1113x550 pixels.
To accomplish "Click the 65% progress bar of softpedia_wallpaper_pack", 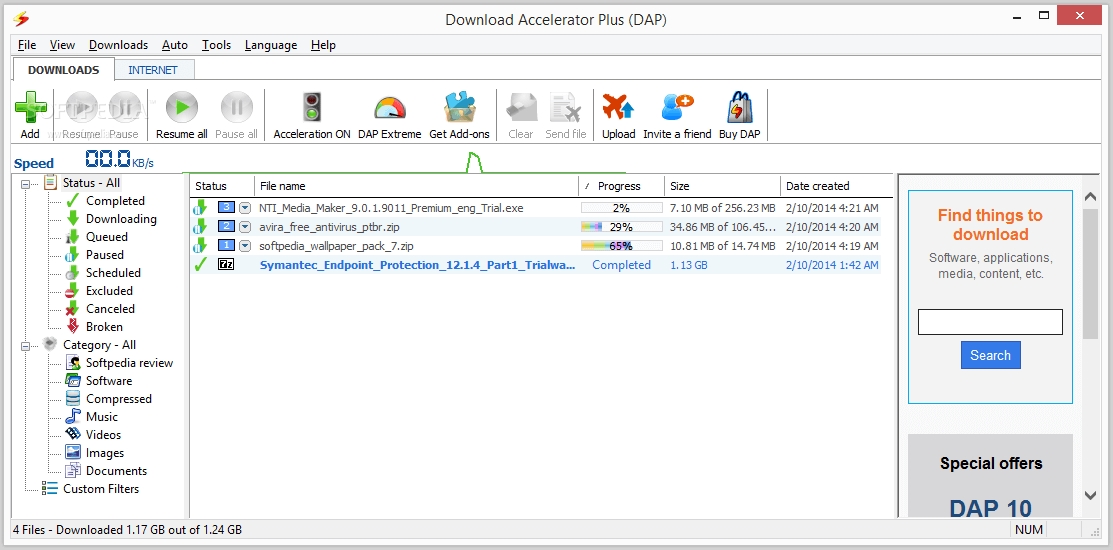I will pos(622,246).
